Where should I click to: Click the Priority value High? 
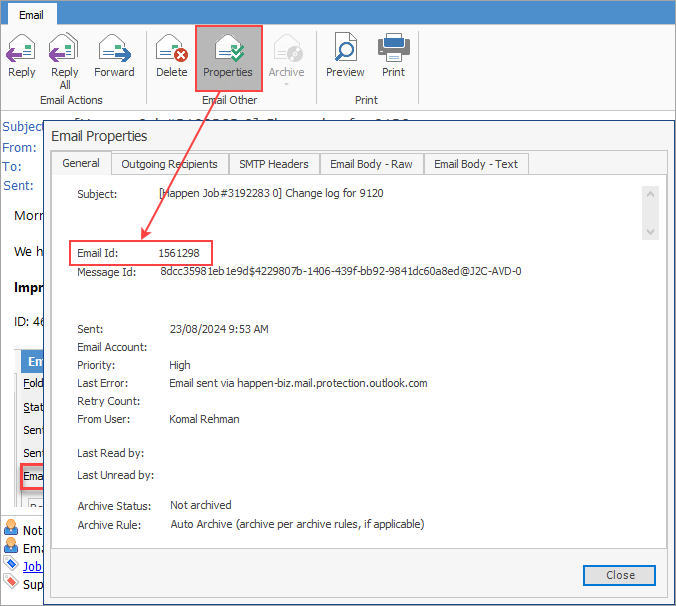coord(180,365)
